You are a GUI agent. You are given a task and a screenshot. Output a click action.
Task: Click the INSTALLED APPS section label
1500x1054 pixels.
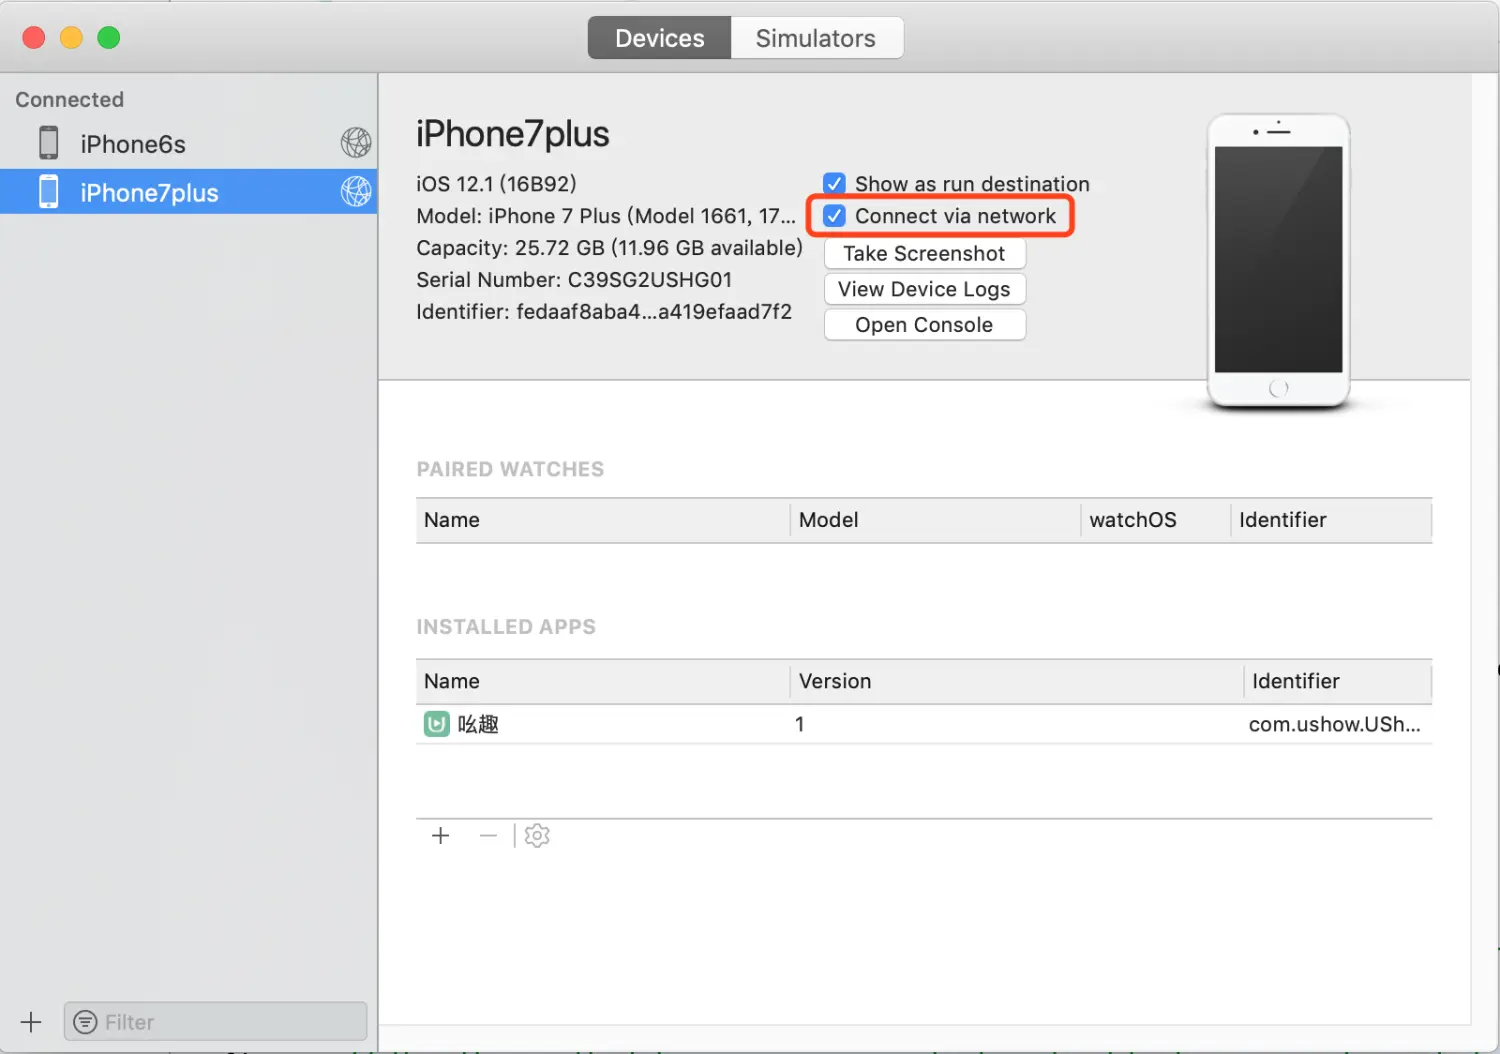point(506,627)
